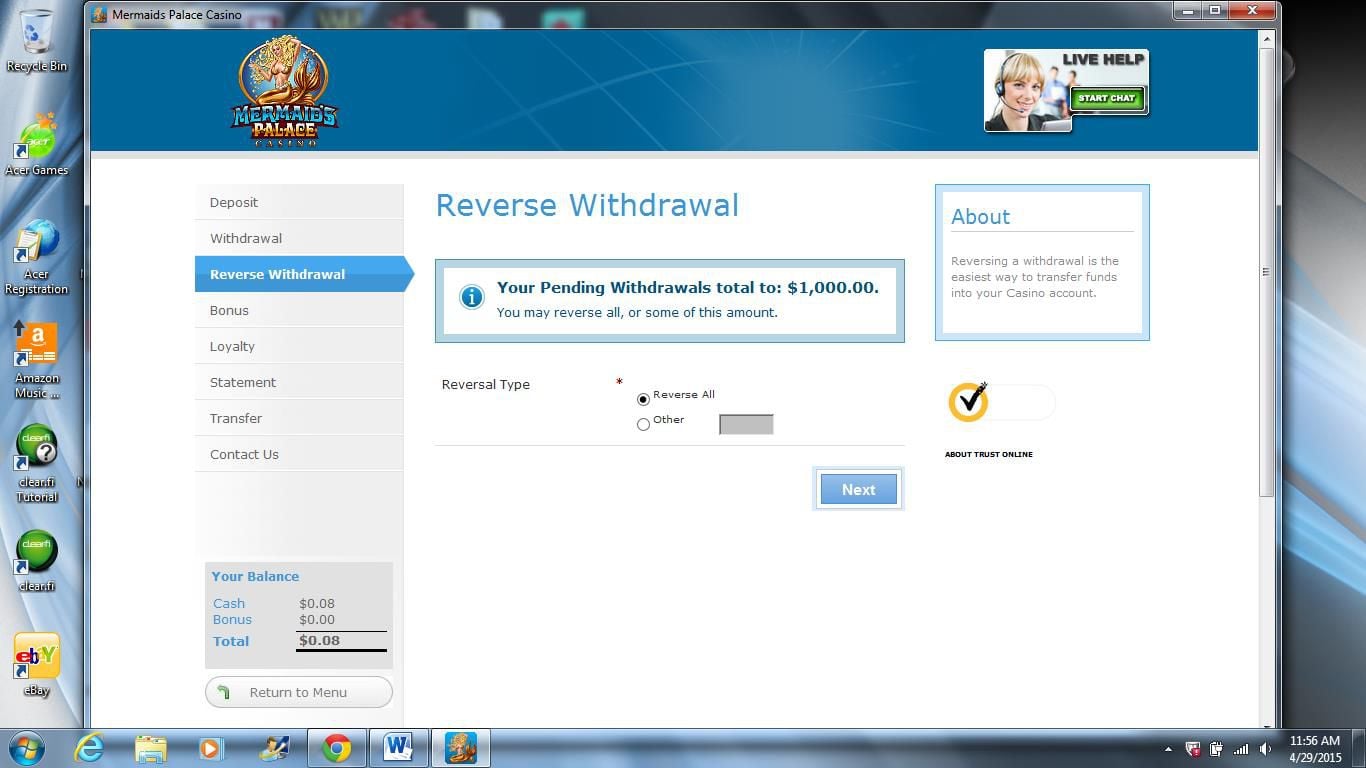Screen dimensions: 1366x768
Task: Open the About Trust Online link
Action: 989,454
